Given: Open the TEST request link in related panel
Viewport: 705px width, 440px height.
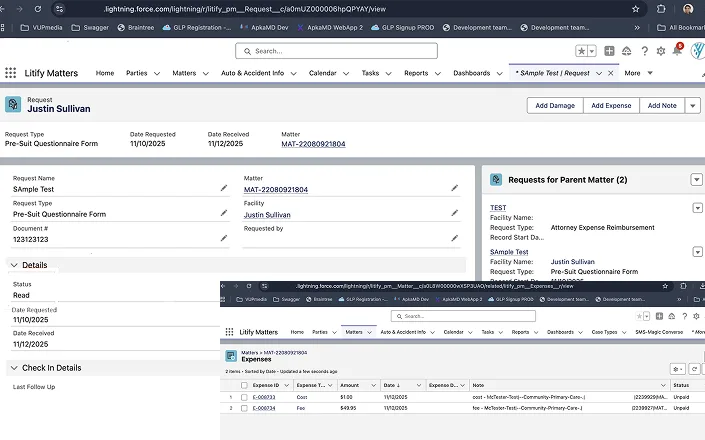Looking at the screenshot, I should click(x=498, y=208).
